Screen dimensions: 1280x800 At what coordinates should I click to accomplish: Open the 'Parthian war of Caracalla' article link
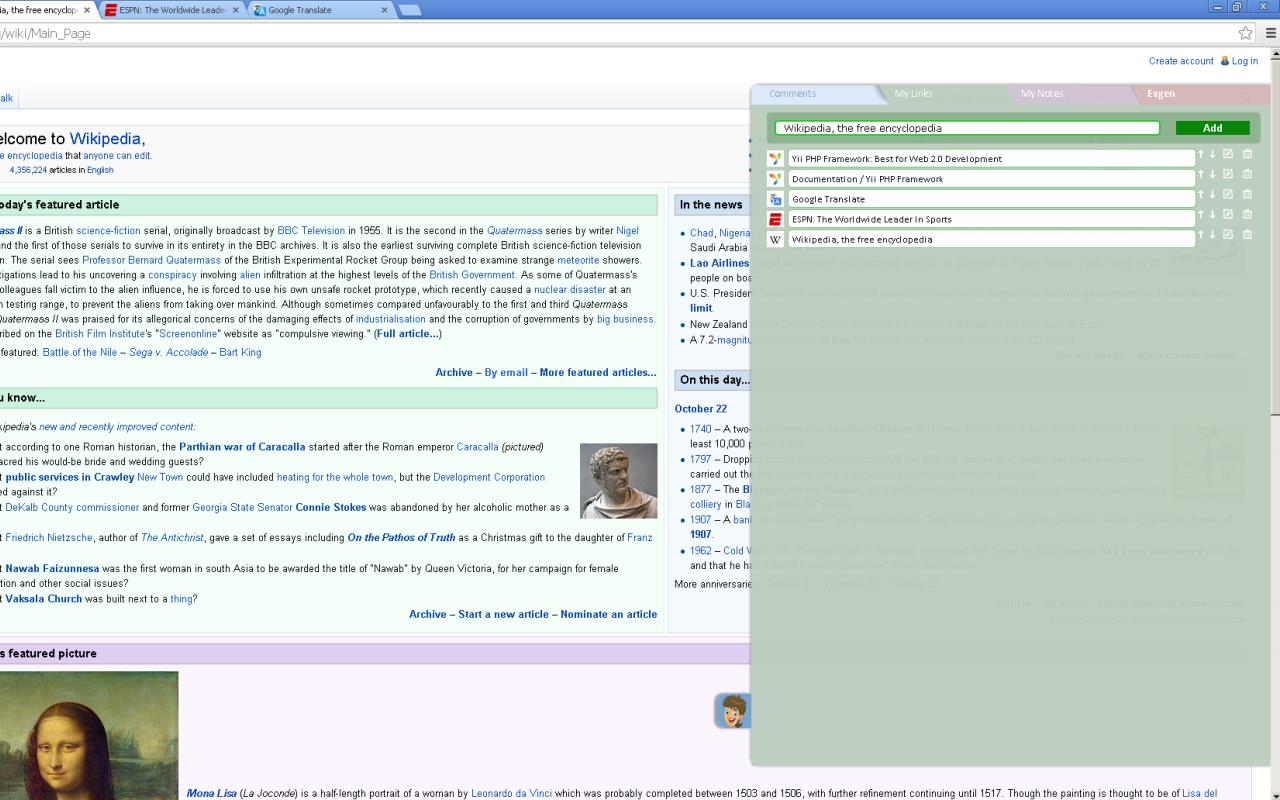point(242,447)
